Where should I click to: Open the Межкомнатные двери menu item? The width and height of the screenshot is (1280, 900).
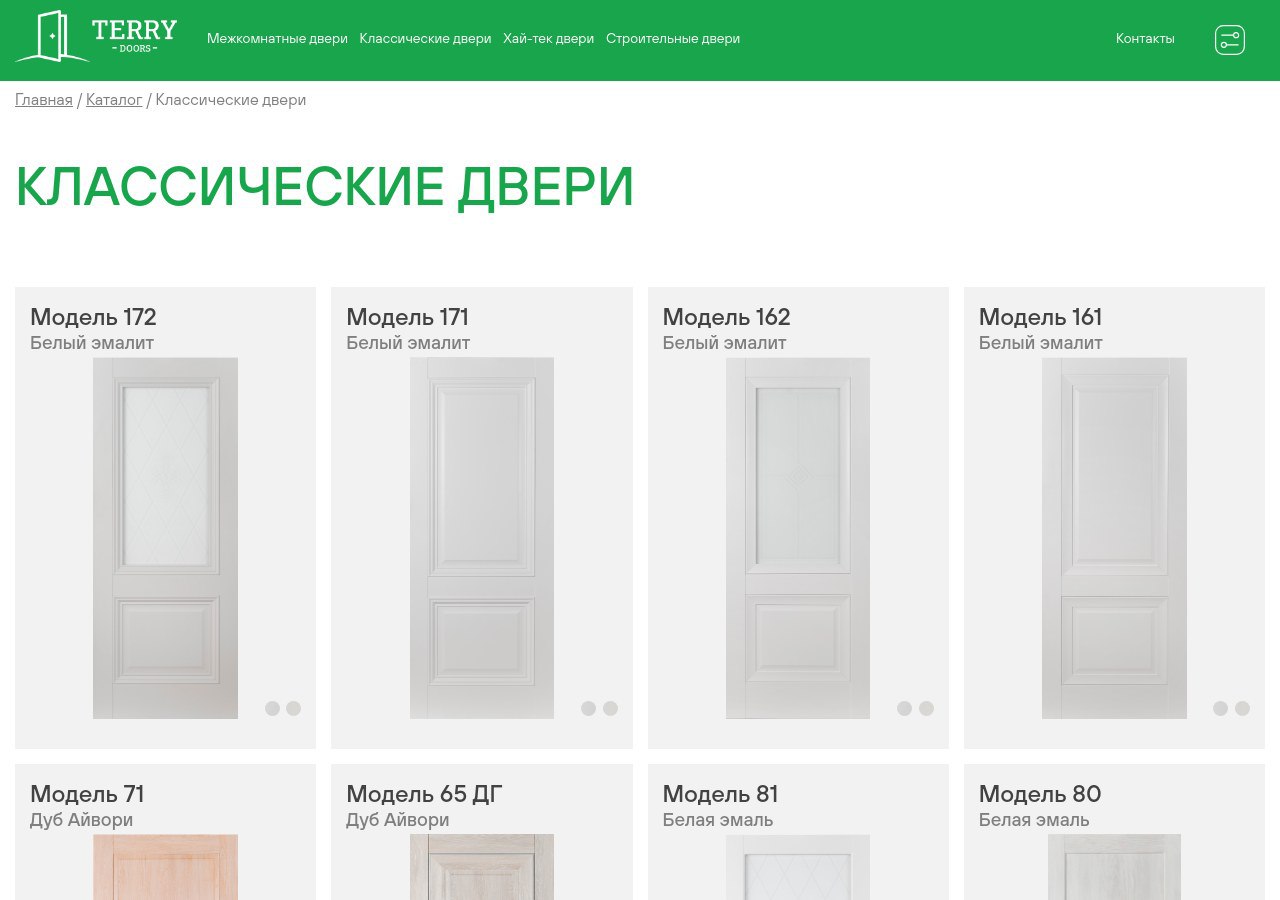(277, 39)
